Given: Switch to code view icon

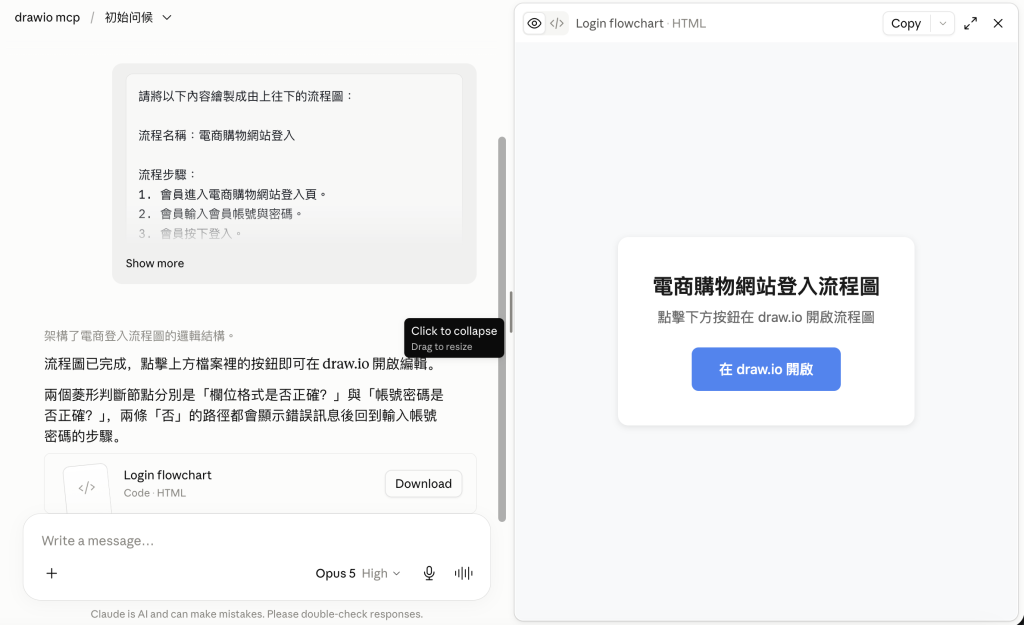Looking at the screenshot, I should (x=556, y=24).
